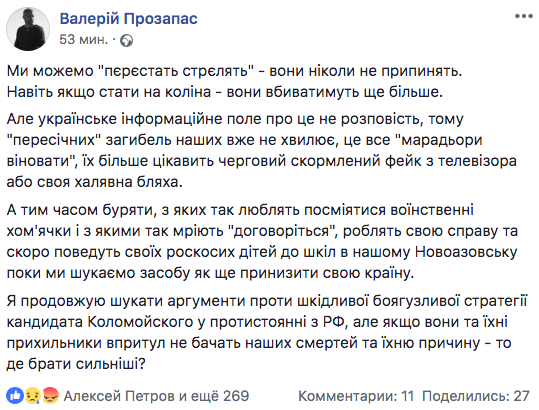Screen dimensions: 539x410
Task: Open the 53 мин. post timestamp
Action: pyautogui.click(x=84, y=40)
